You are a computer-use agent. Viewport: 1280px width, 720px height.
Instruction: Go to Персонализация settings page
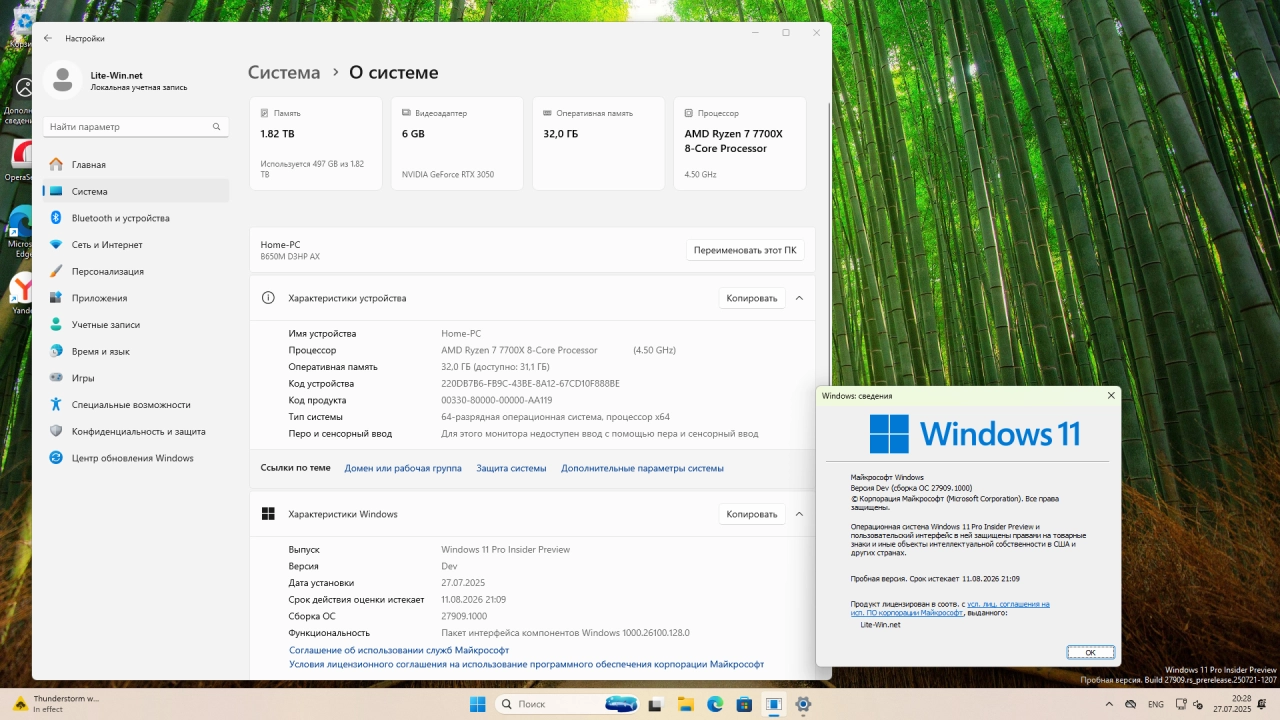(136, 271)
